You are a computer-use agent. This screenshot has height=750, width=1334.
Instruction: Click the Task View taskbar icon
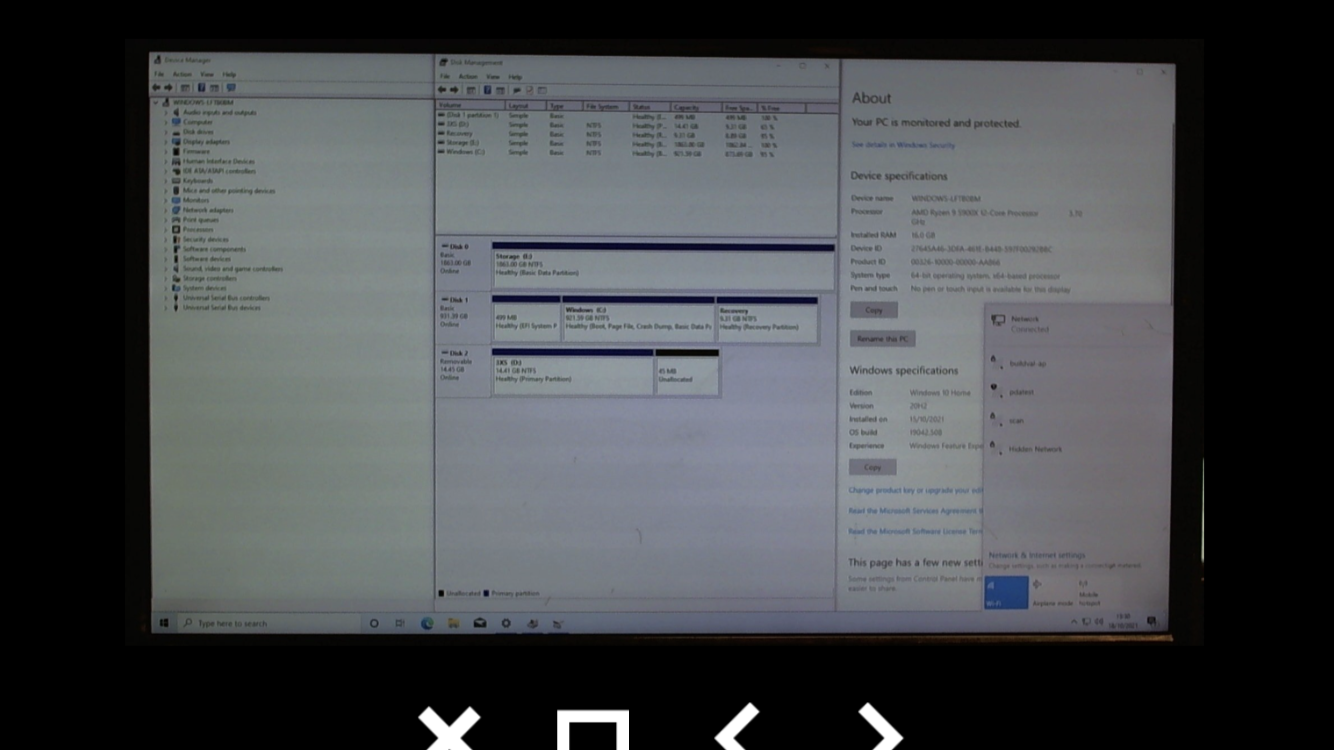pyautogui.click(x=399, y=623)
